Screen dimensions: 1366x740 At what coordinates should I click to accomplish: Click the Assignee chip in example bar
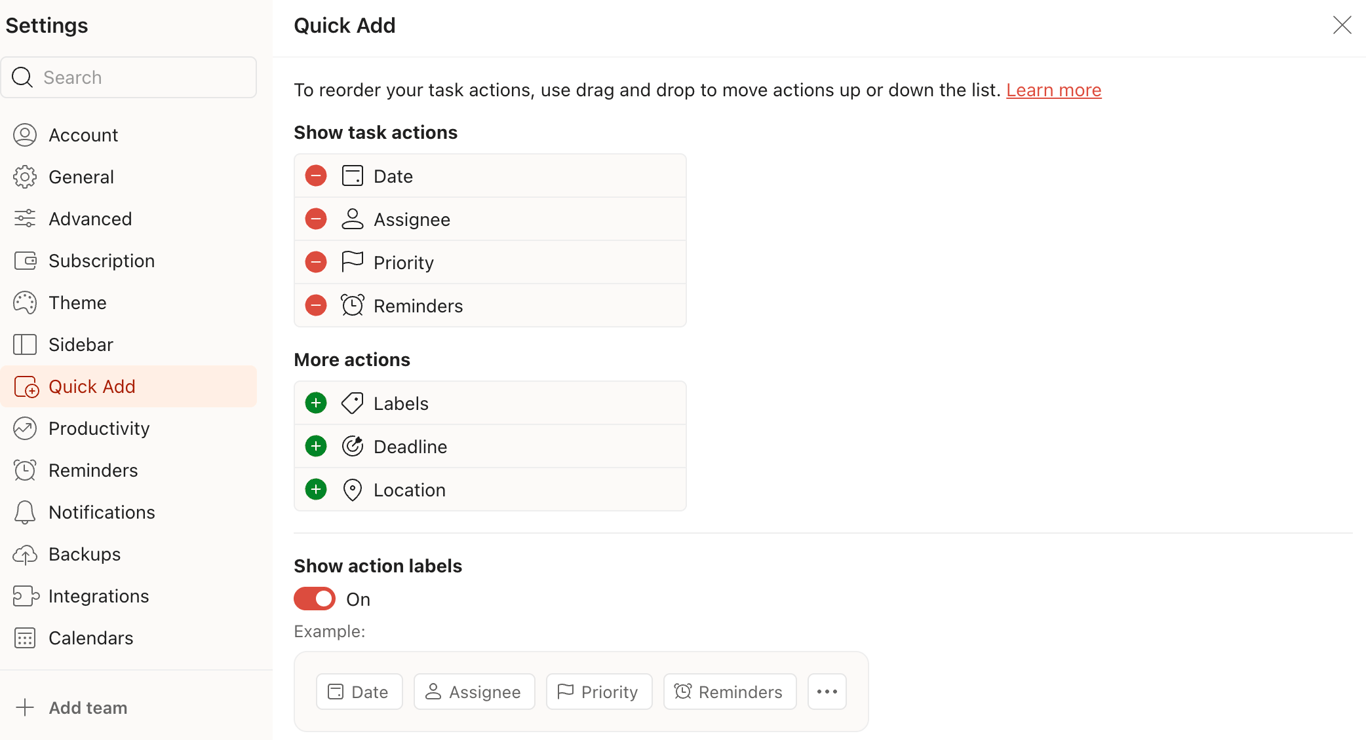474,692
